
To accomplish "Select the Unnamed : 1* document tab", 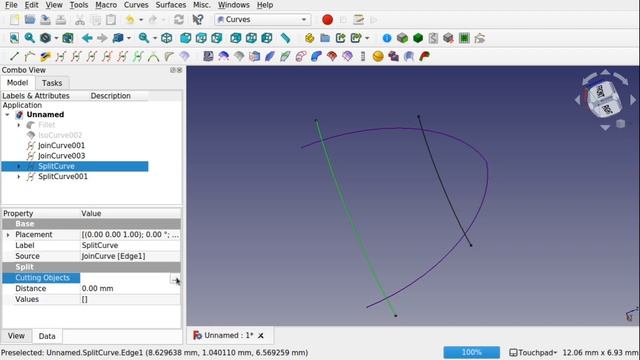I will 229,336.
